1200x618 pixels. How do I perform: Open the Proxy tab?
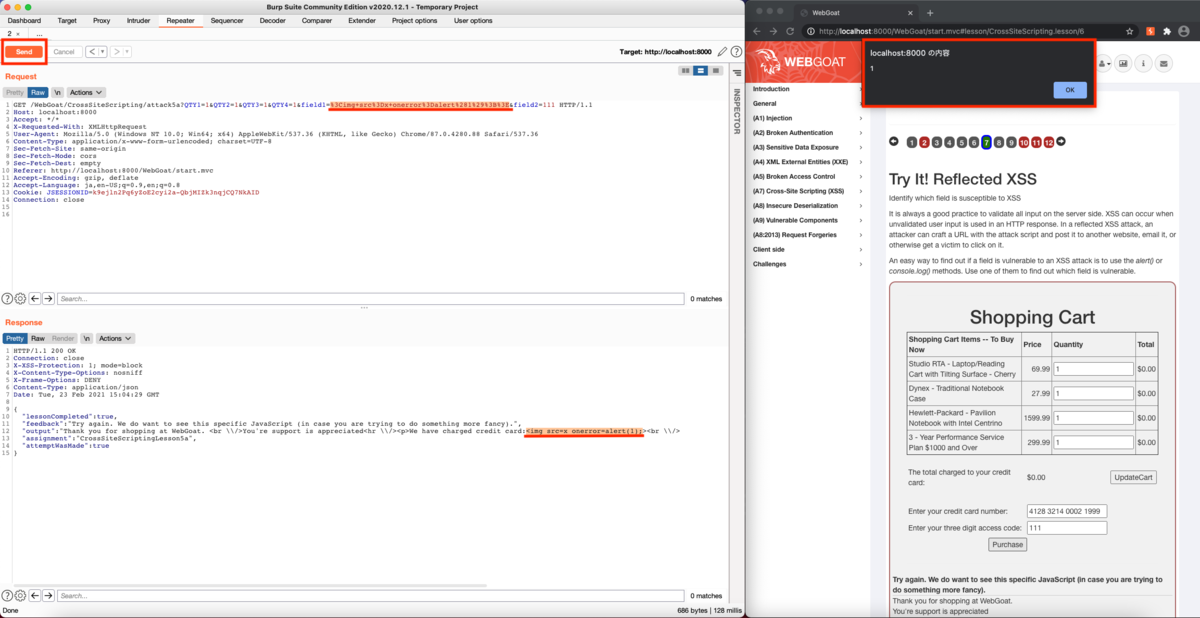[102, 20]
